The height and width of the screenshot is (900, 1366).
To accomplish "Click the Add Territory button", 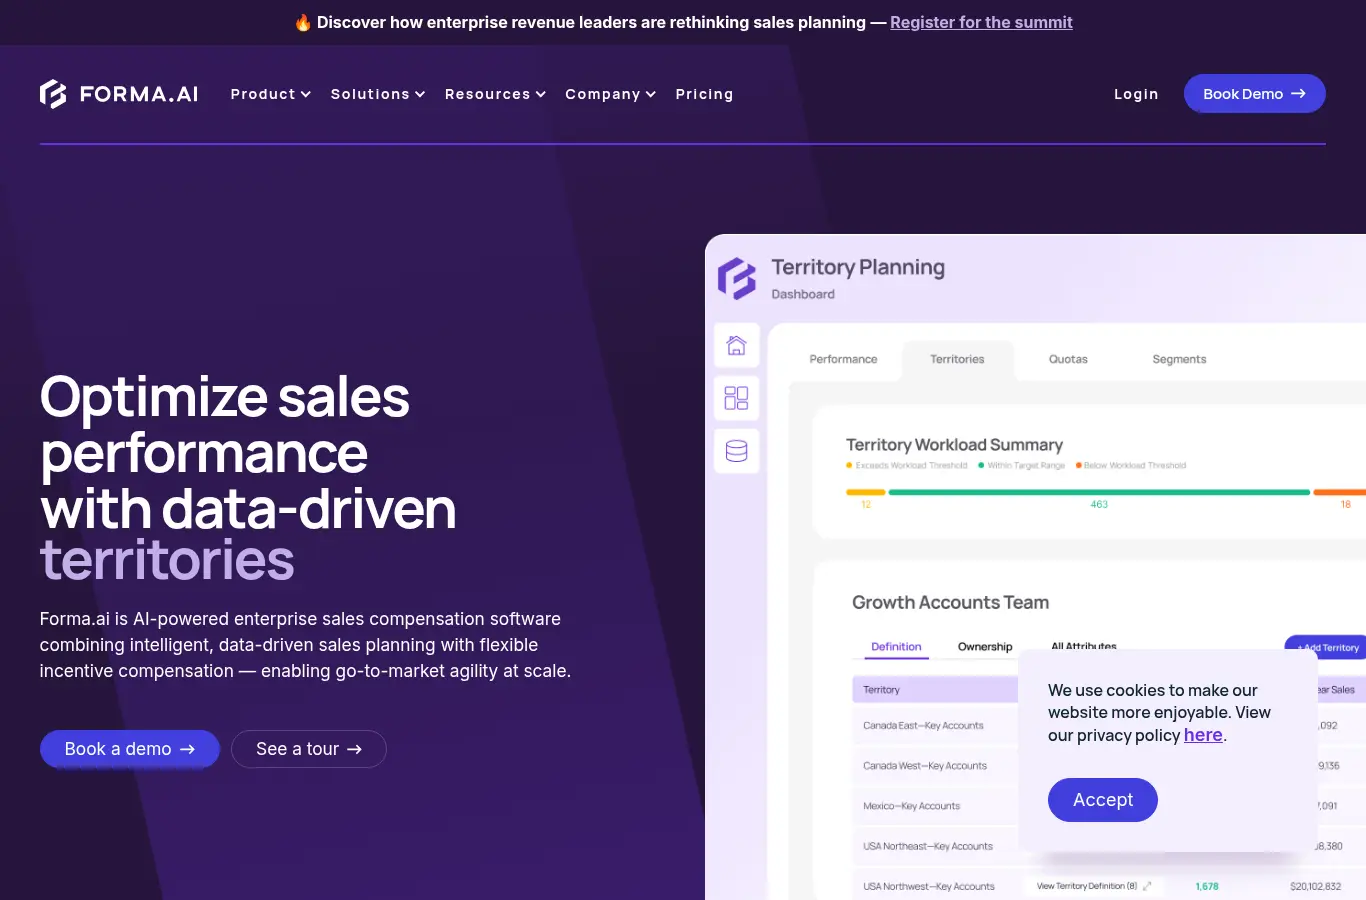I will (1326, 647).
